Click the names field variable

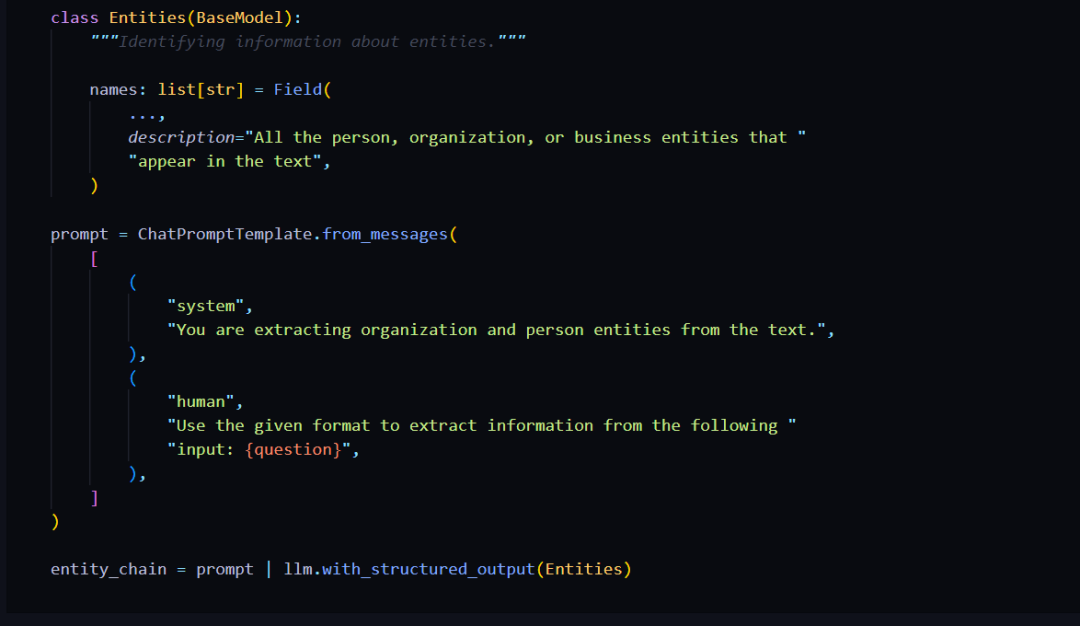click(113, 89)
